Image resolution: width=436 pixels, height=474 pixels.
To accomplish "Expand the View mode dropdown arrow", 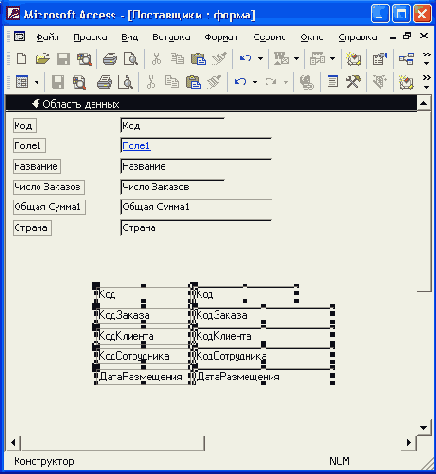I will coord(37,82).
